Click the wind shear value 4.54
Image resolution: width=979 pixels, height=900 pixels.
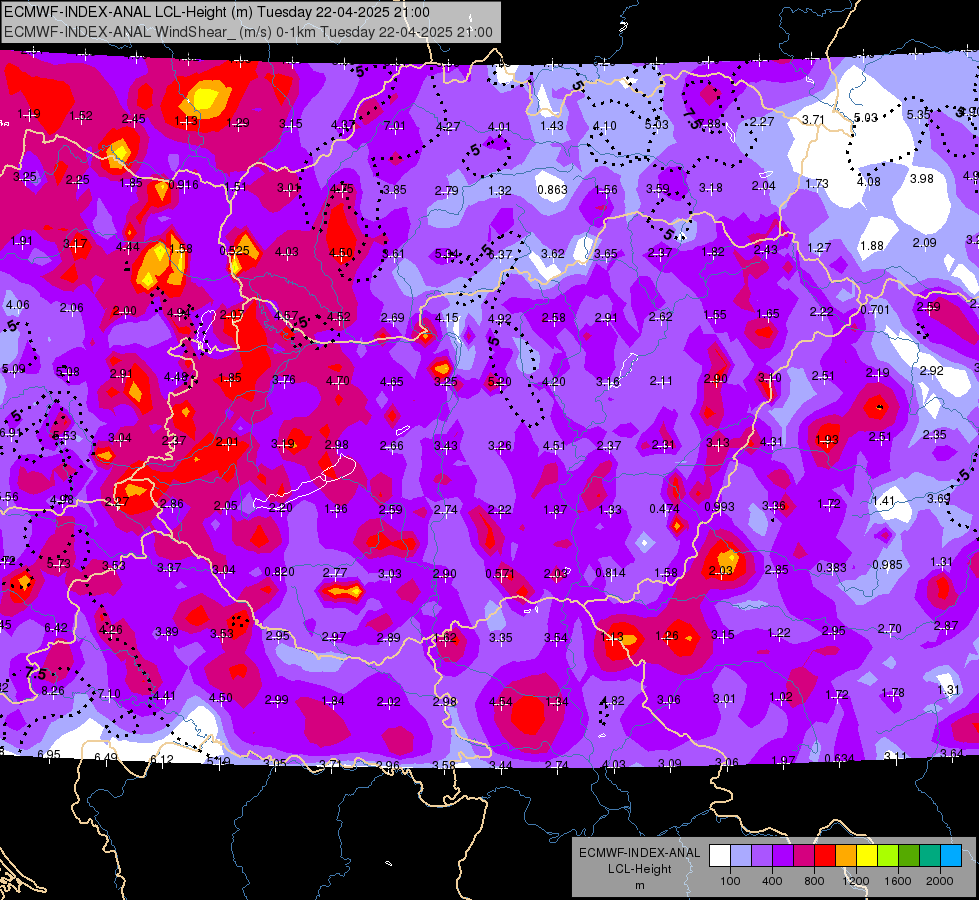coord(501,702)
